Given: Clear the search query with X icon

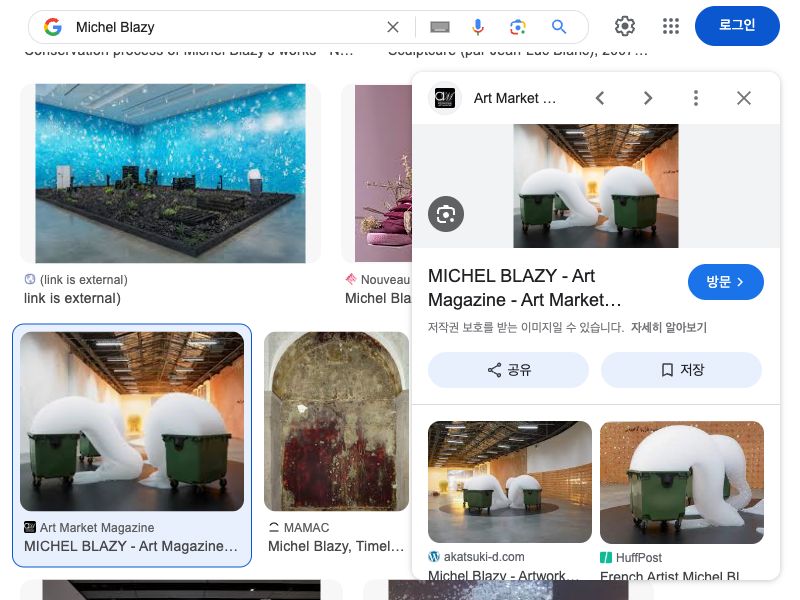Looking at the screenshot, I should click(x=392, y=27).
